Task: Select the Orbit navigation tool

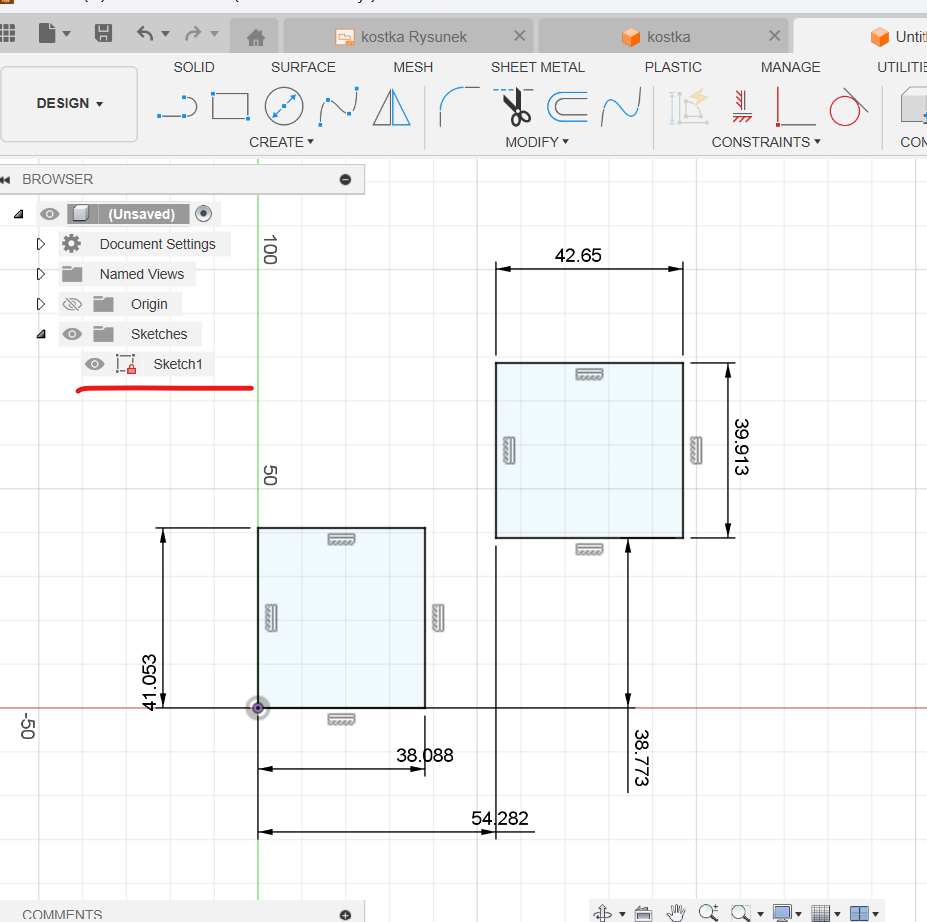Action: pyautogui.click(x=602, y=913)
